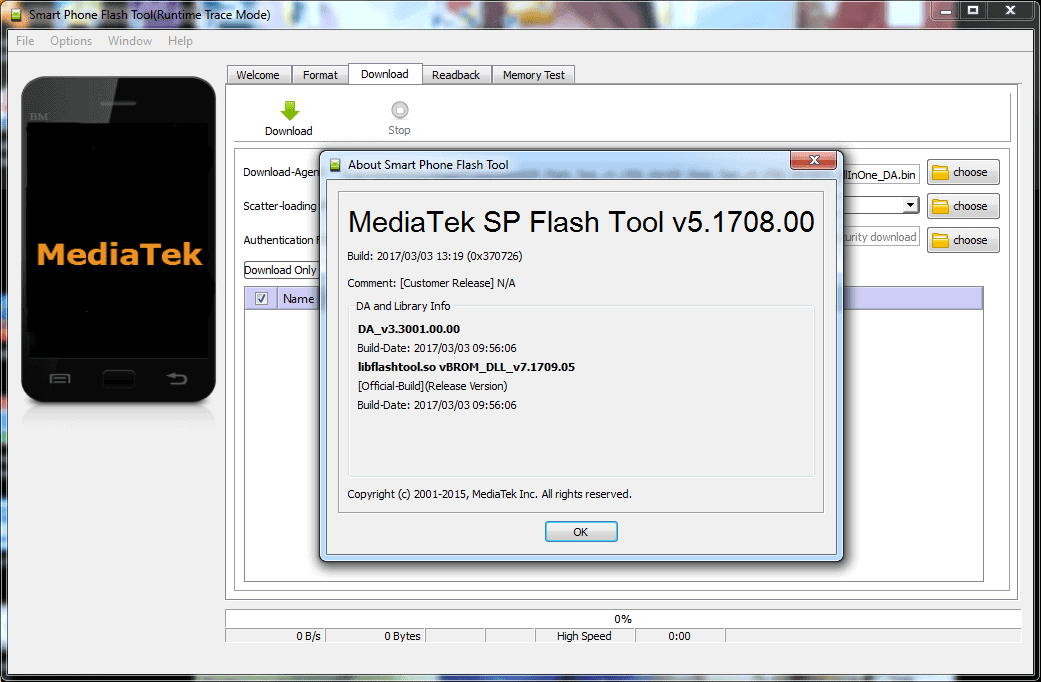Maximize the Smart Phone Flash Tool window
Screen dimensions: 1041x682
click(x=973, y=11)
